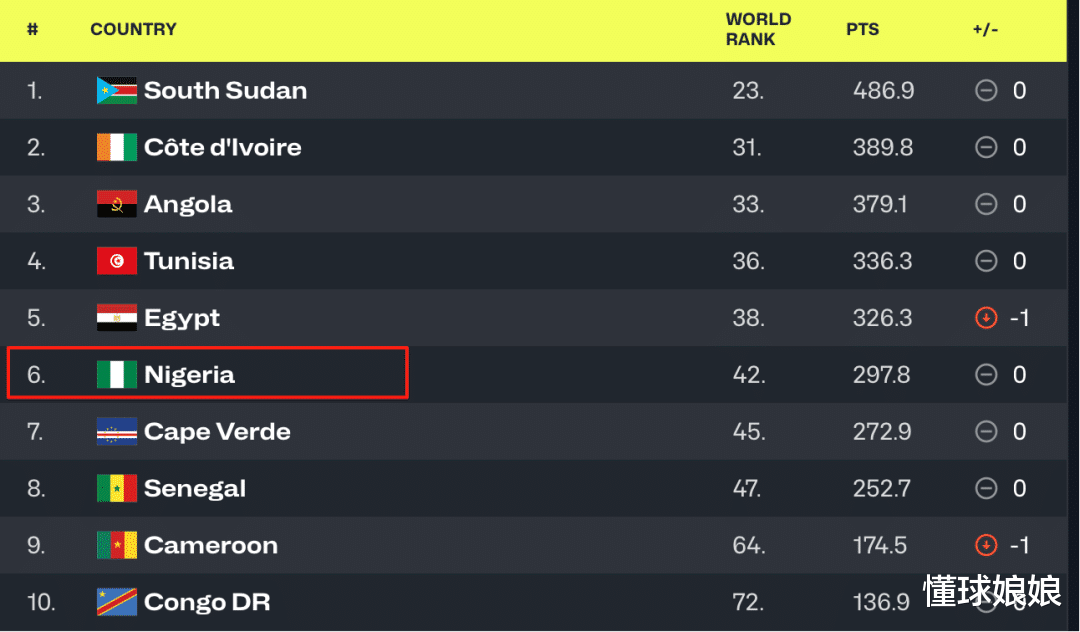1080x632 pixels.
Task: Click the COUNTRY column header
Action: tap(134, 29)
